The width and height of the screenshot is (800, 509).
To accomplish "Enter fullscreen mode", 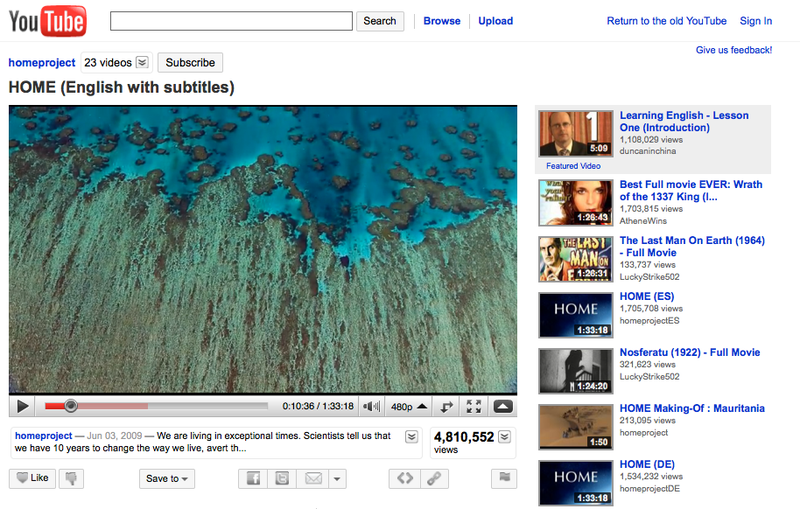I will 474,406.
